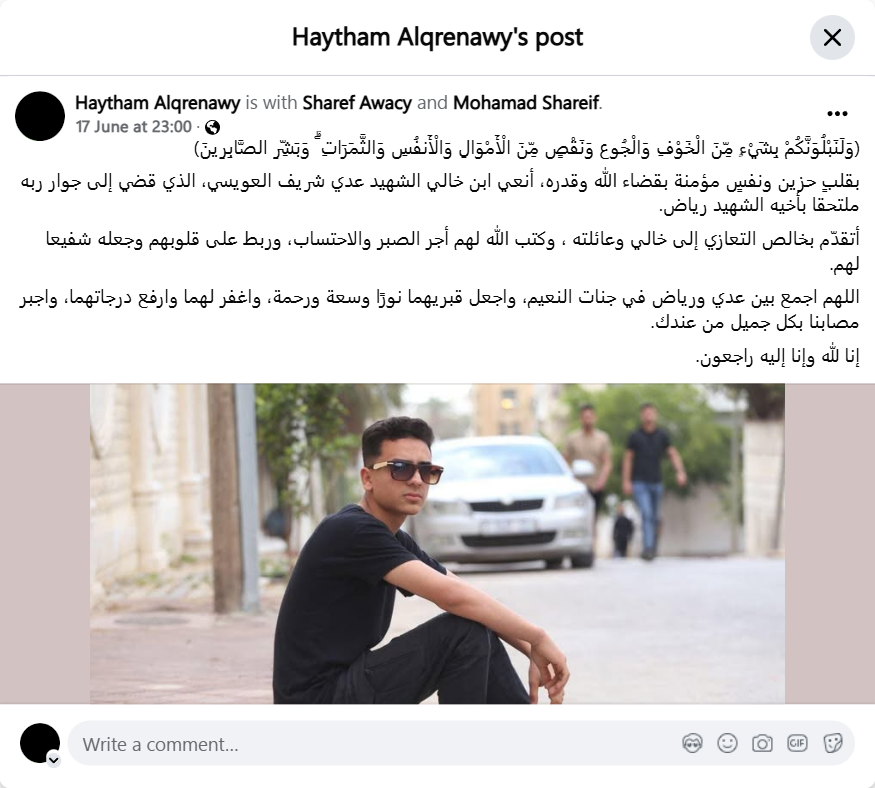Insert an avatar sticker in comment

pyautogui.click(x=692, y=743)
